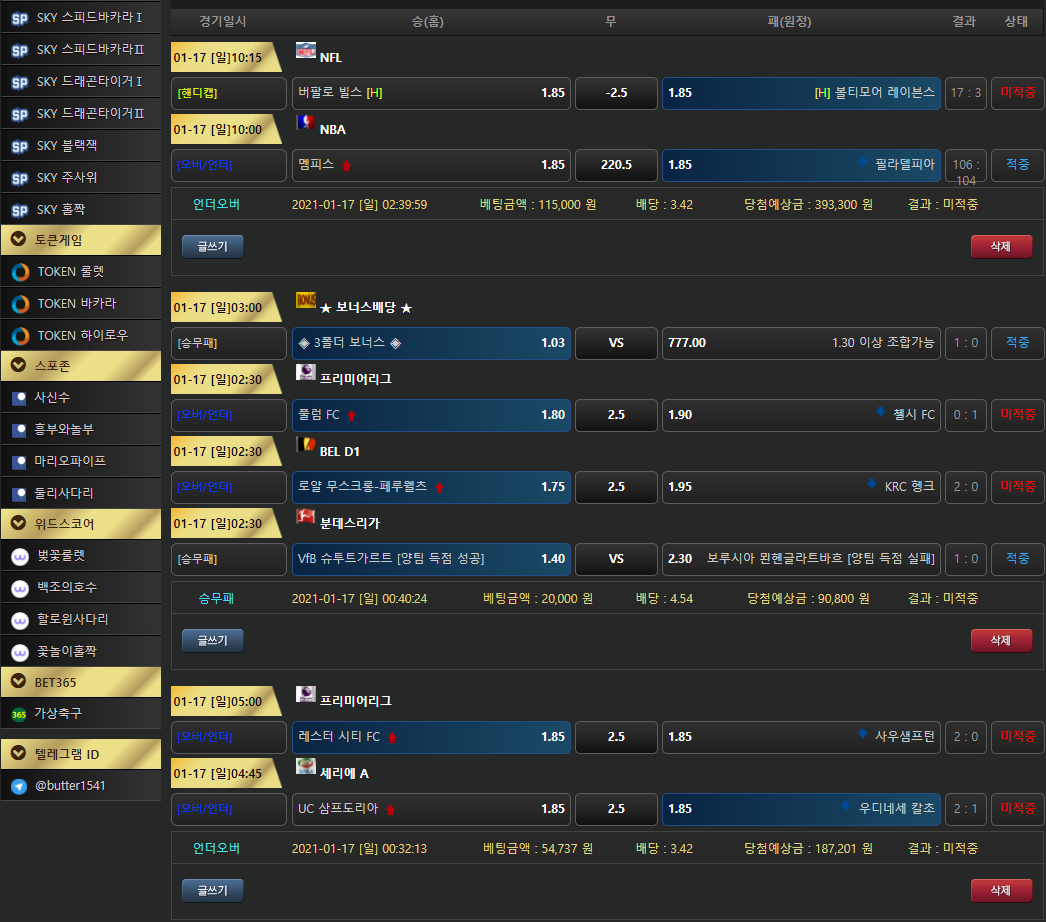Click the SP icon beside SKY 블랙잭
The image size is (1046, 922).
[19, 146]
